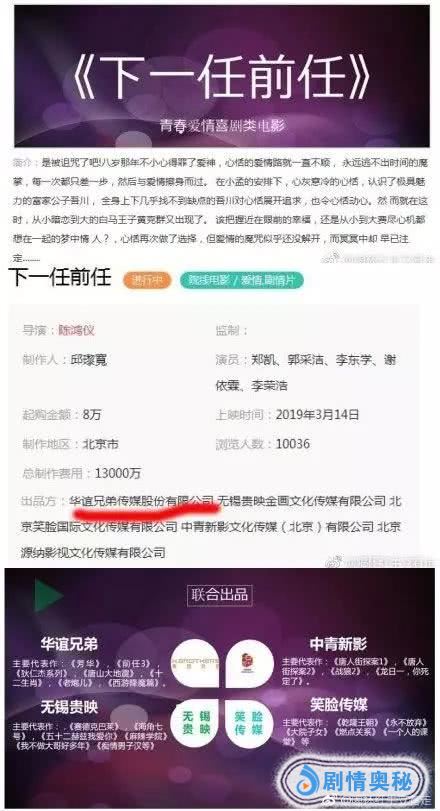Click the 下一任前任 bold page title
Image resolution: width=440 pixels, height=811 pixels.
coord(60,278)
